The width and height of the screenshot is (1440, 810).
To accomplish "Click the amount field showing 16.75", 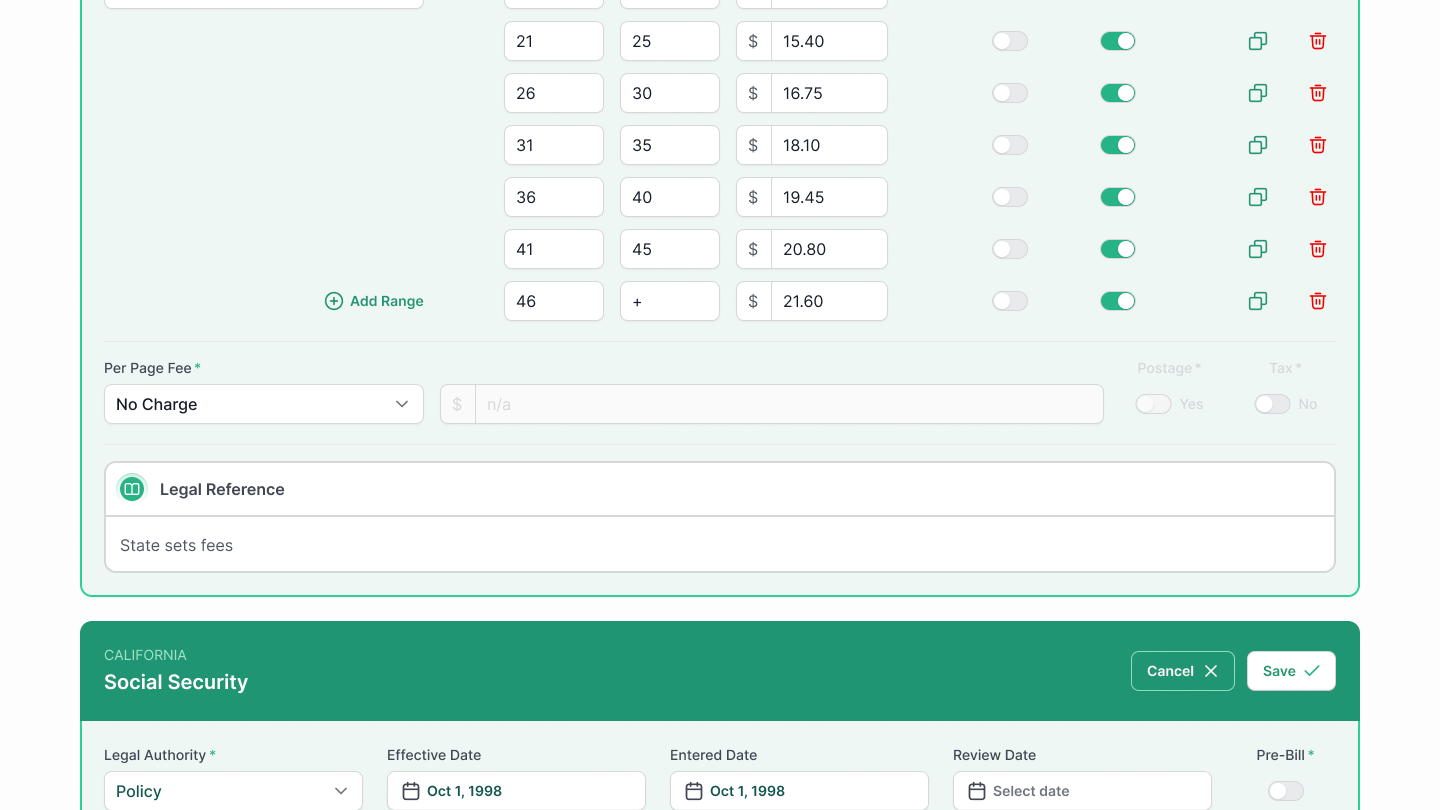I will (x=829, y=93).
